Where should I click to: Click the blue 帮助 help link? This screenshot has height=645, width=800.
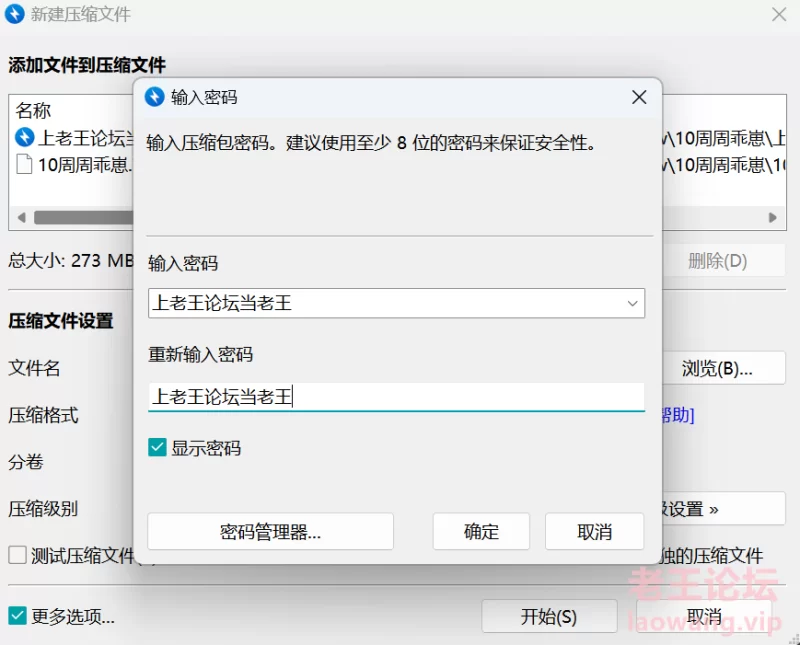tap(678, 415)
